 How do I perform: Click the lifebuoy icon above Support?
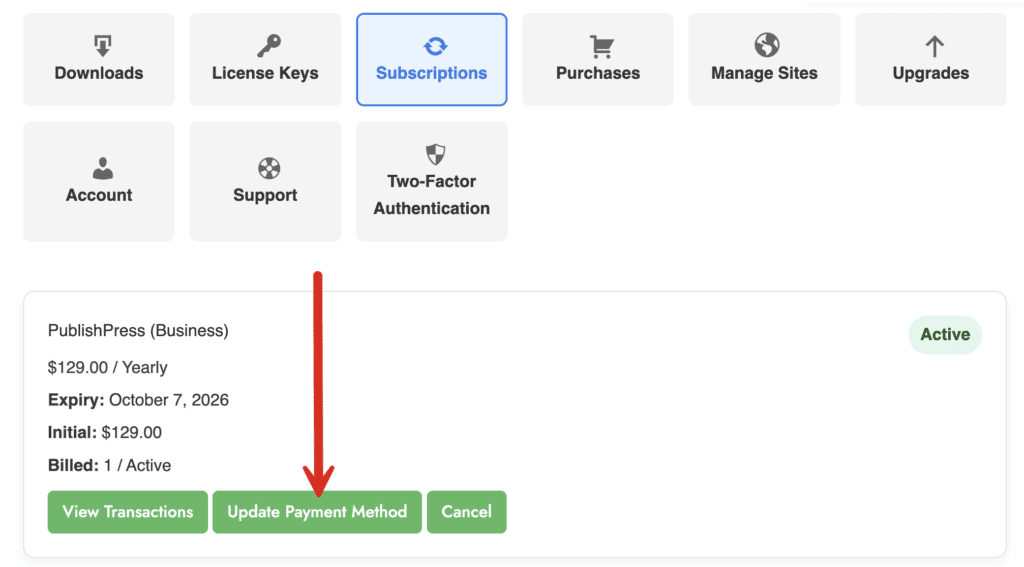[266, 167]
